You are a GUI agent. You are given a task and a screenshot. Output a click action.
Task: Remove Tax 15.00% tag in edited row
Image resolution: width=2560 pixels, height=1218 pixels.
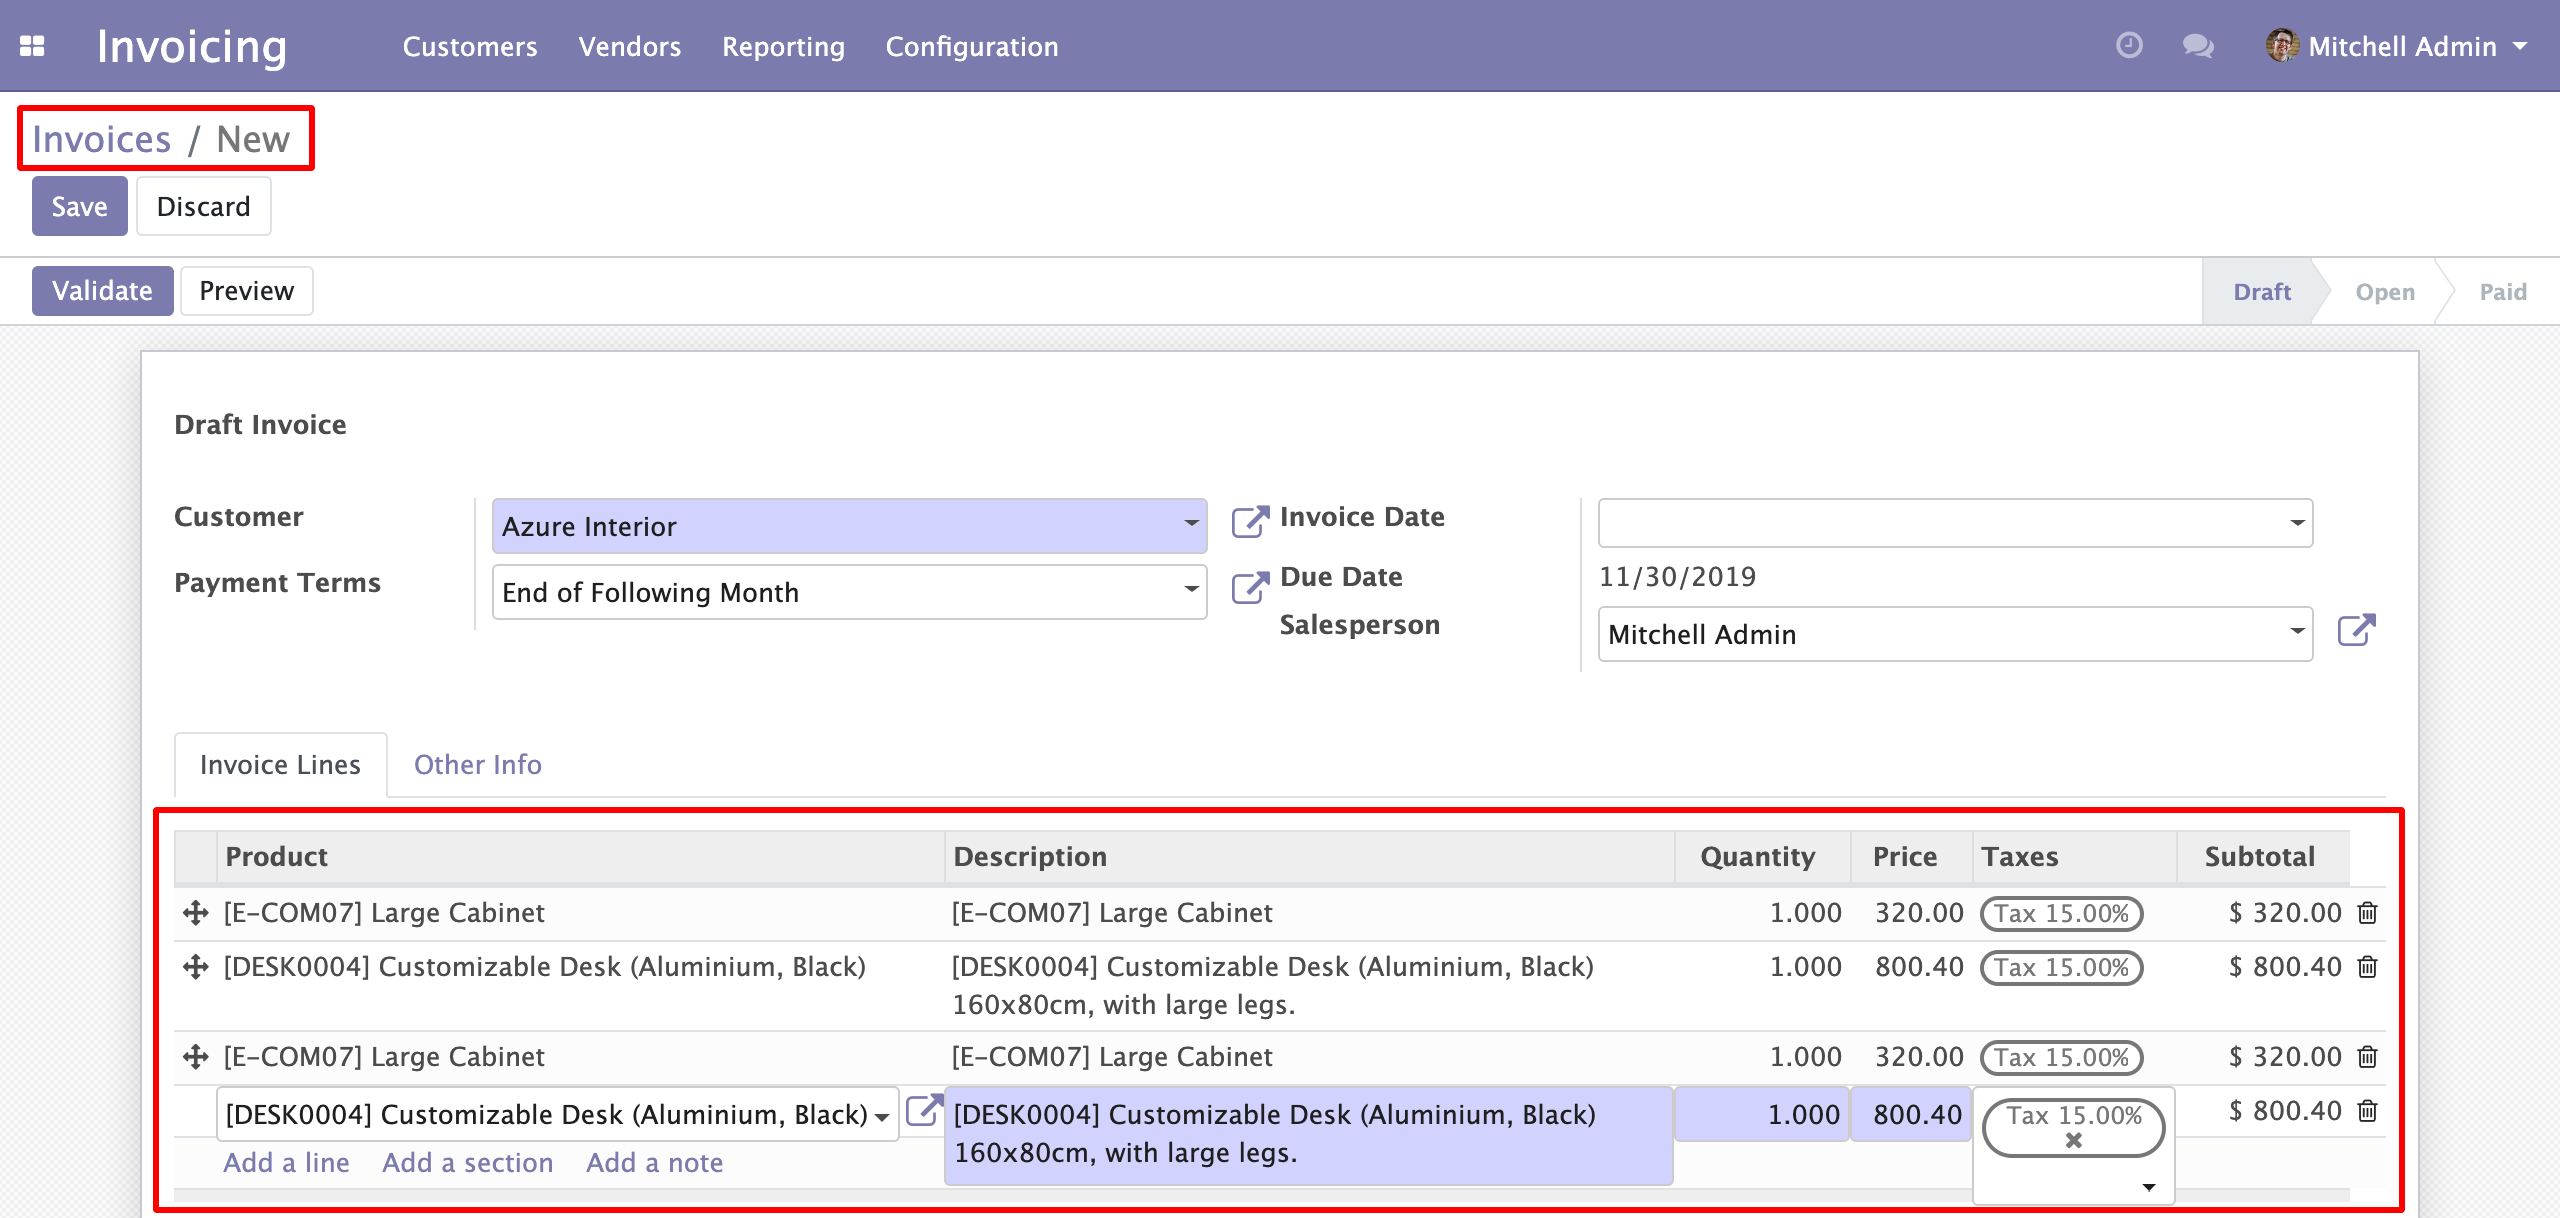(x=2074, y=1141)
